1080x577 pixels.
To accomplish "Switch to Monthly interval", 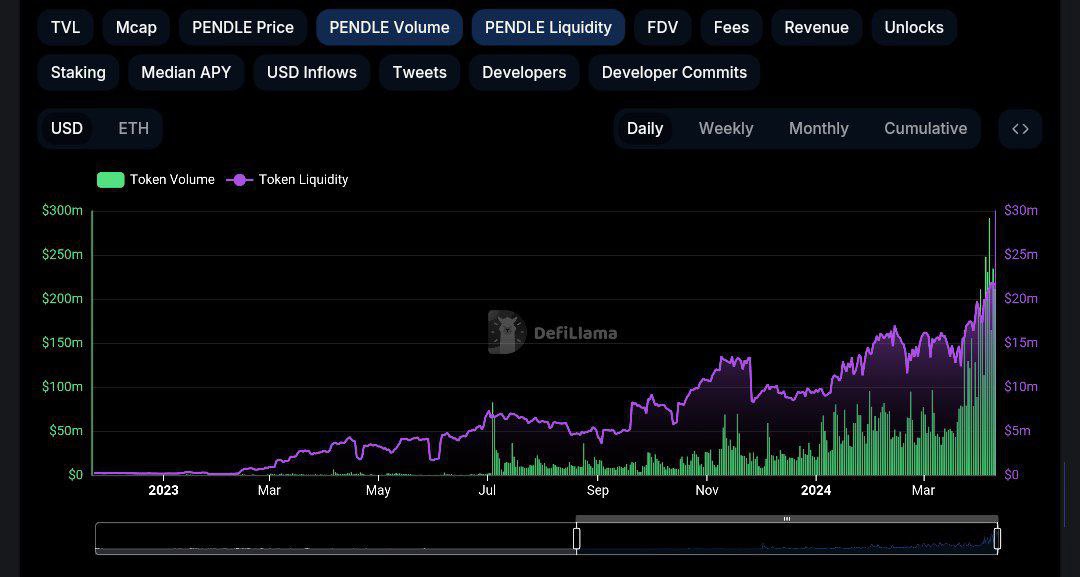I will [818, 129].
